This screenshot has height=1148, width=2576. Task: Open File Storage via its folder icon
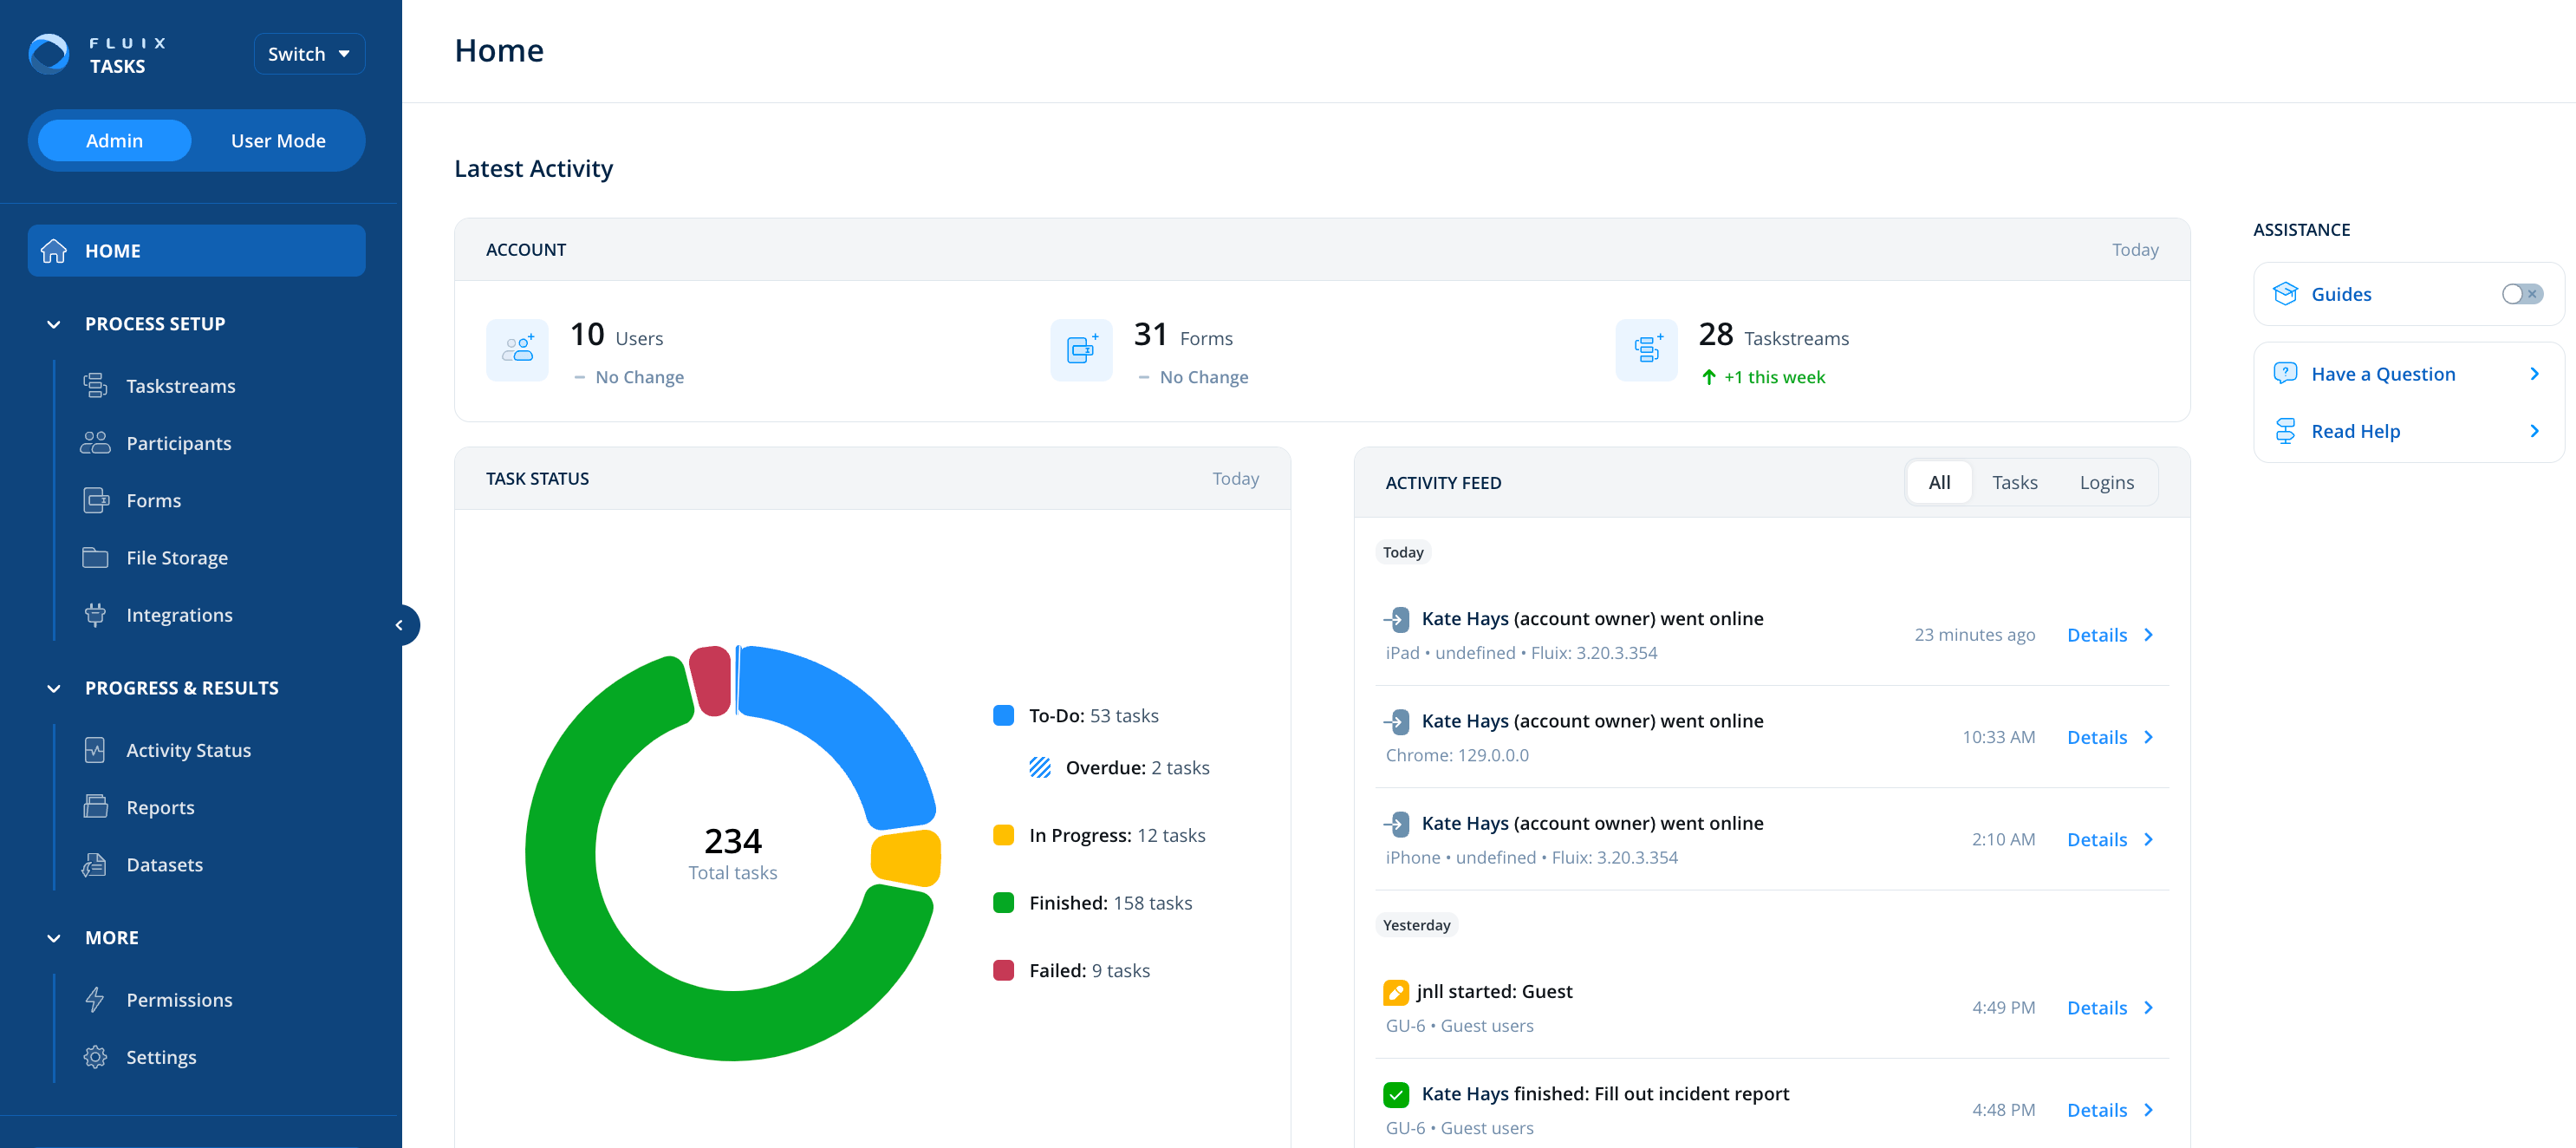95,557
